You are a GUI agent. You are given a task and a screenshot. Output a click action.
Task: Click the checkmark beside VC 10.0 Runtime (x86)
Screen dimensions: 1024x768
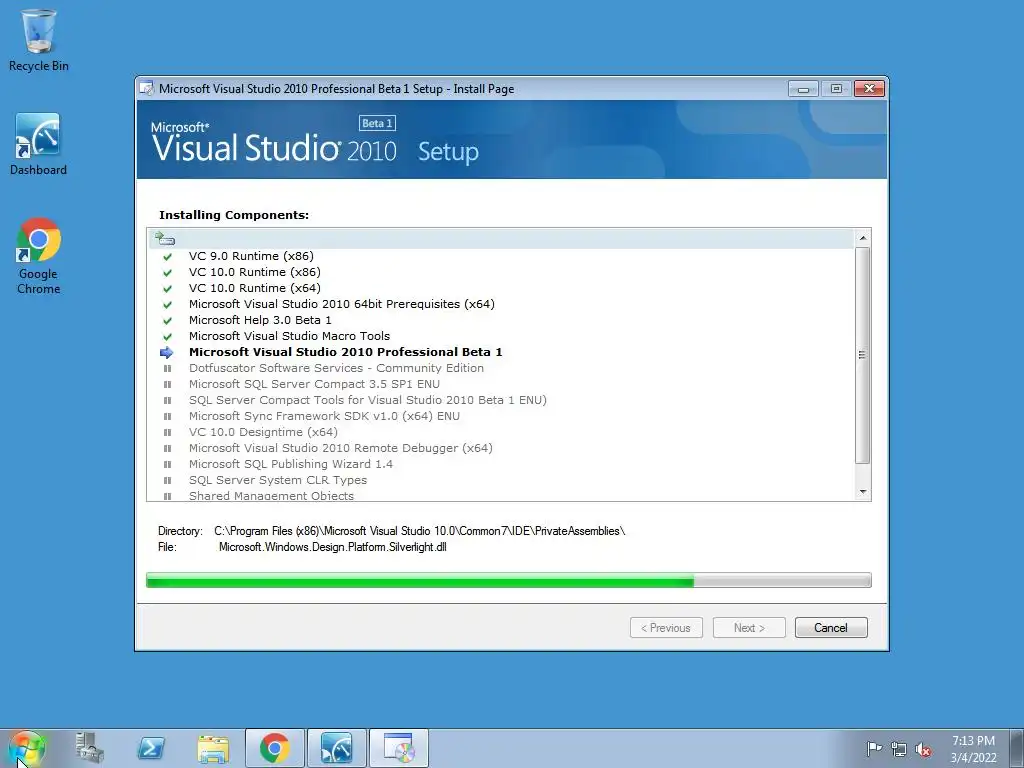point(167,272)
